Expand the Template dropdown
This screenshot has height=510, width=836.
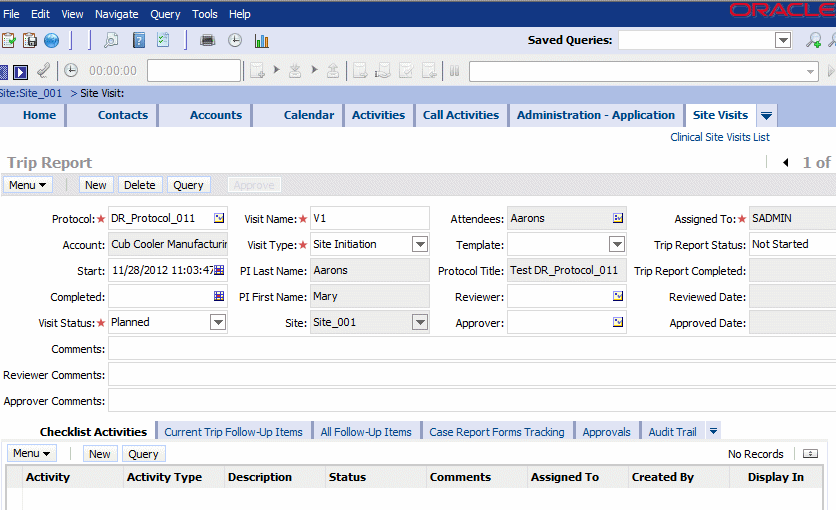click(617, 244)
